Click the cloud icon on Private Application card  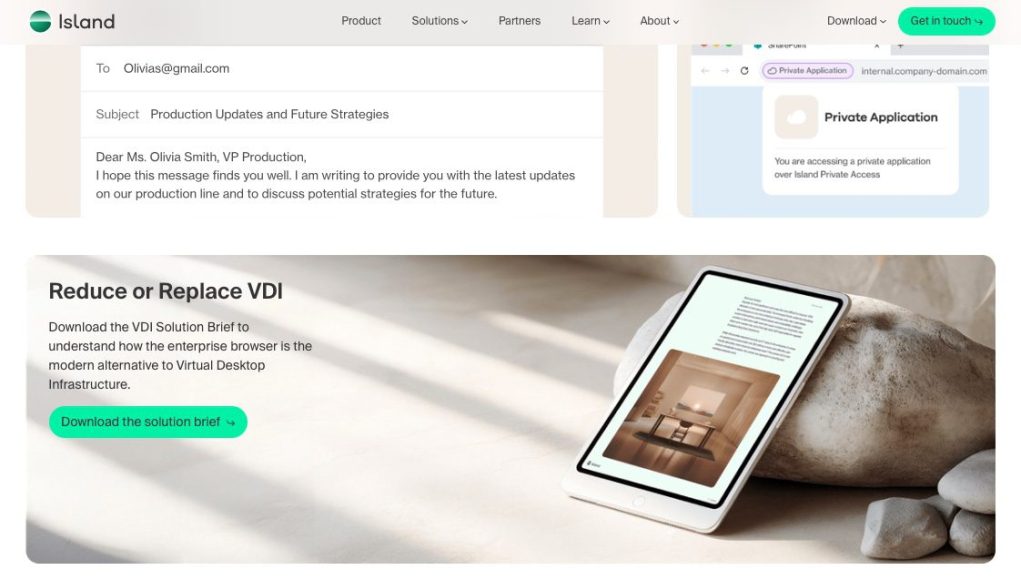tap(796, 117)
